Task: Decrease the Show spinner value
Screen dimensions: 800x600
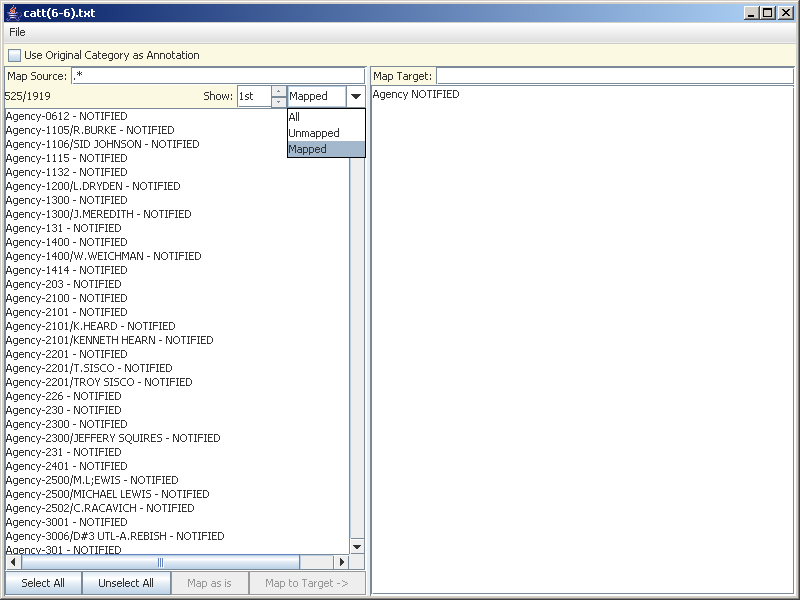Action: click(279, 102)
